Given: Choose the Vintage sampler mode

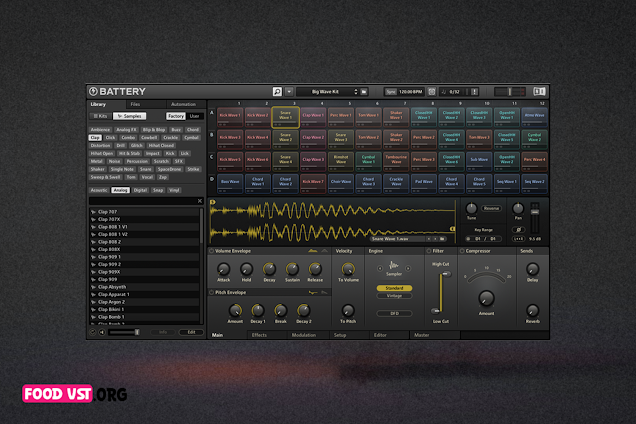Looking at the screenshot, I should pos(394,296).
